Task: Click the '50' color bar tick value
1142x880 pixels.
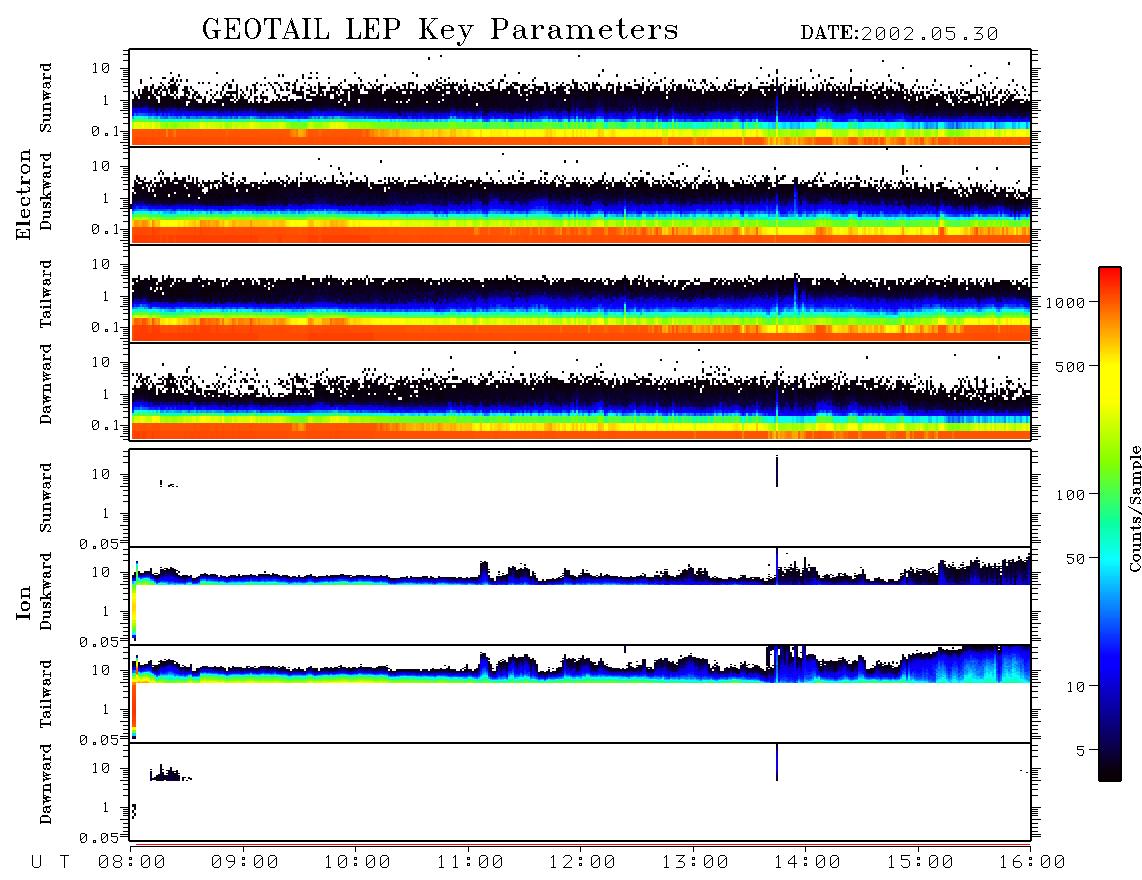Action: pos(1076,559)
